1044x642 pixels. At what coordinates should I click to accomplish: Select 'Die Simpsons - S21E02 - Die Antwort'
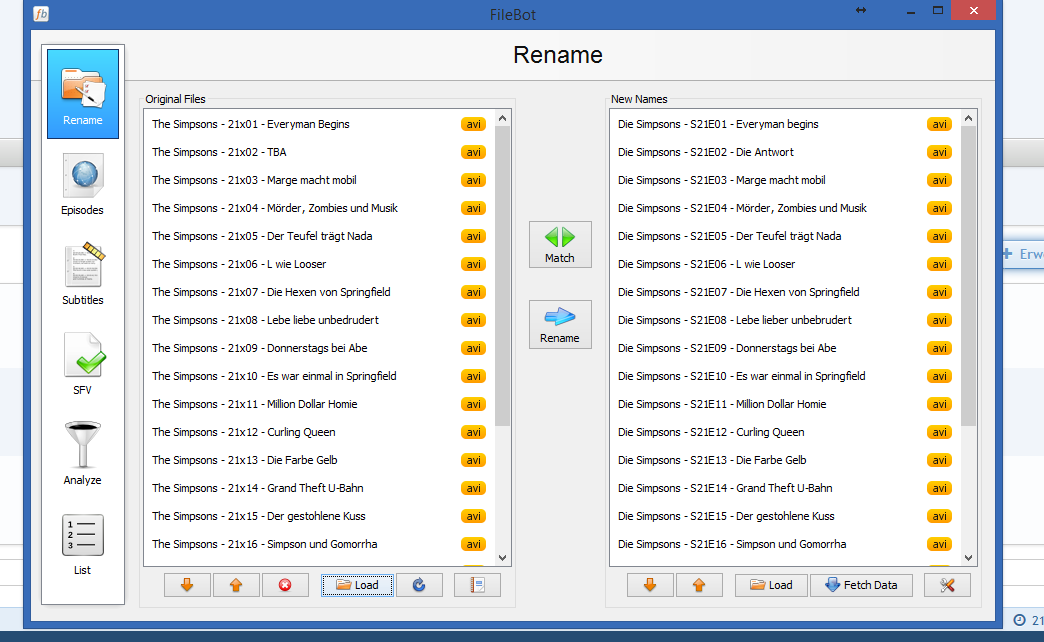pyautogui.click(x=786, y=153)
